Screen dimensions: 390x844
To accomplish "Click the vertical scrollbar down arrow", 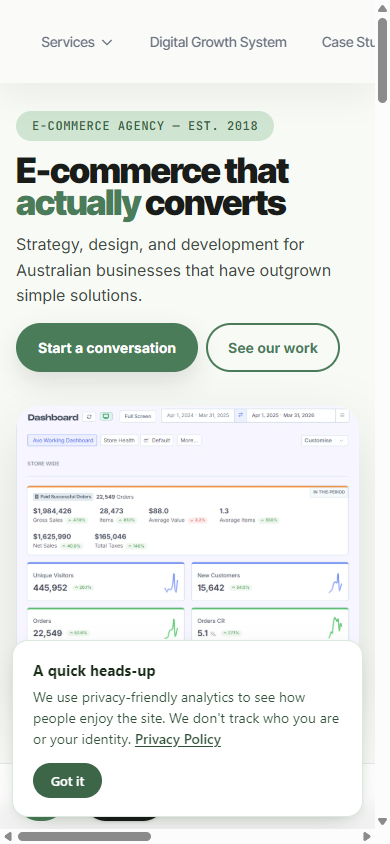I will (382, 822).
